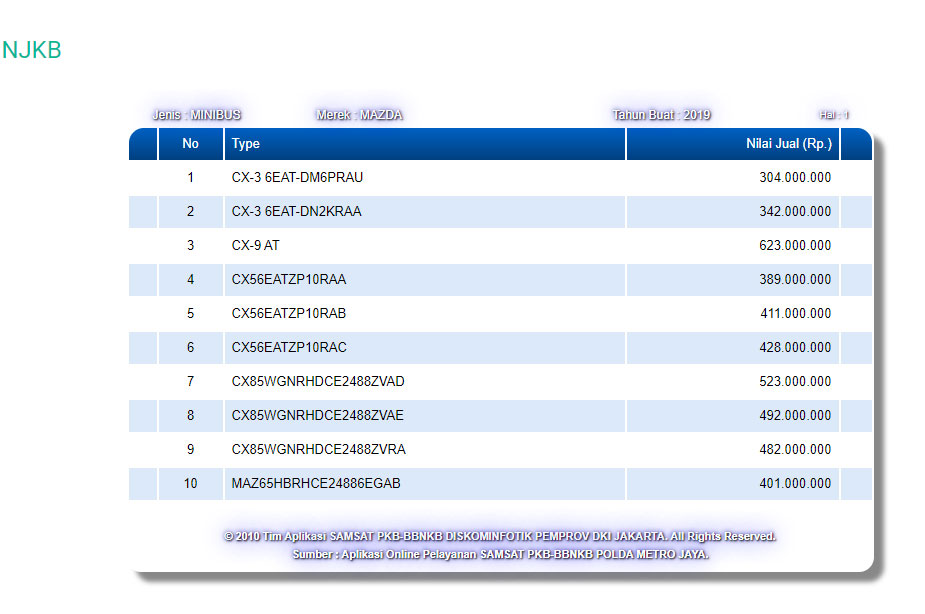The width and height of the screenshot is (925, 614).
Task: Select the type MAZ65HBRHCE24886EGAB
Action: [316, 484]
